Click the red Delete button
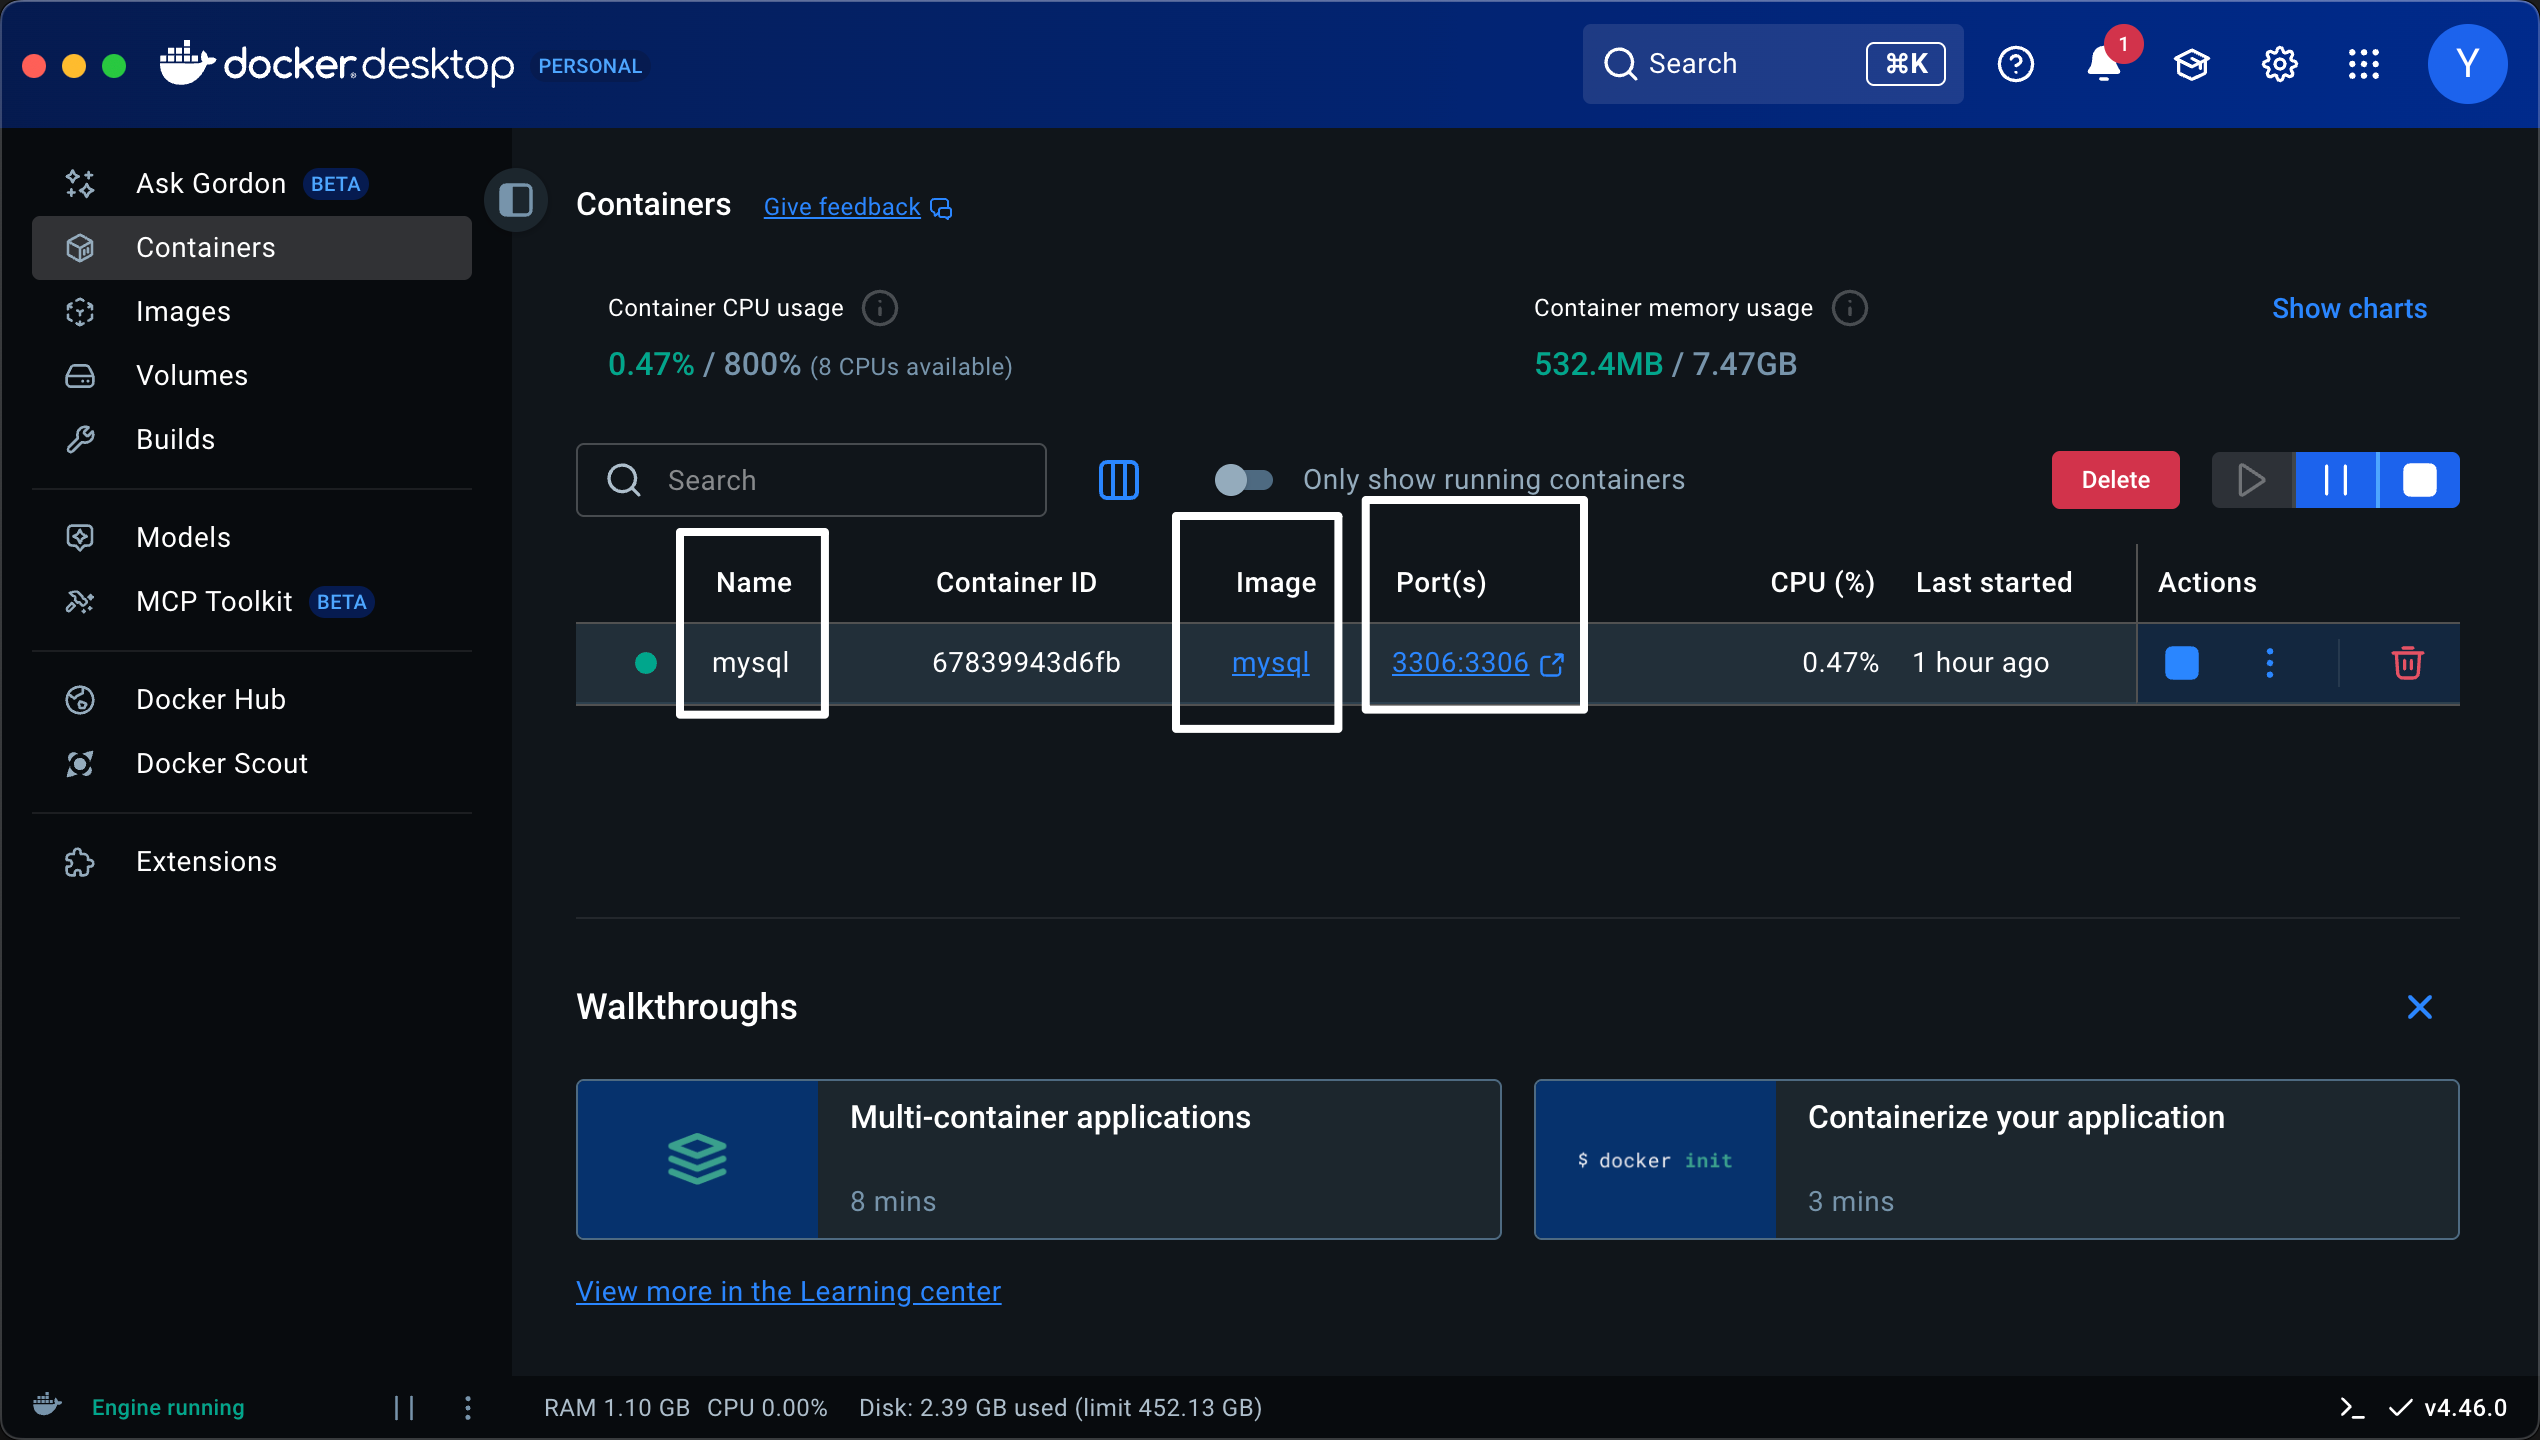 point(2115,480)
